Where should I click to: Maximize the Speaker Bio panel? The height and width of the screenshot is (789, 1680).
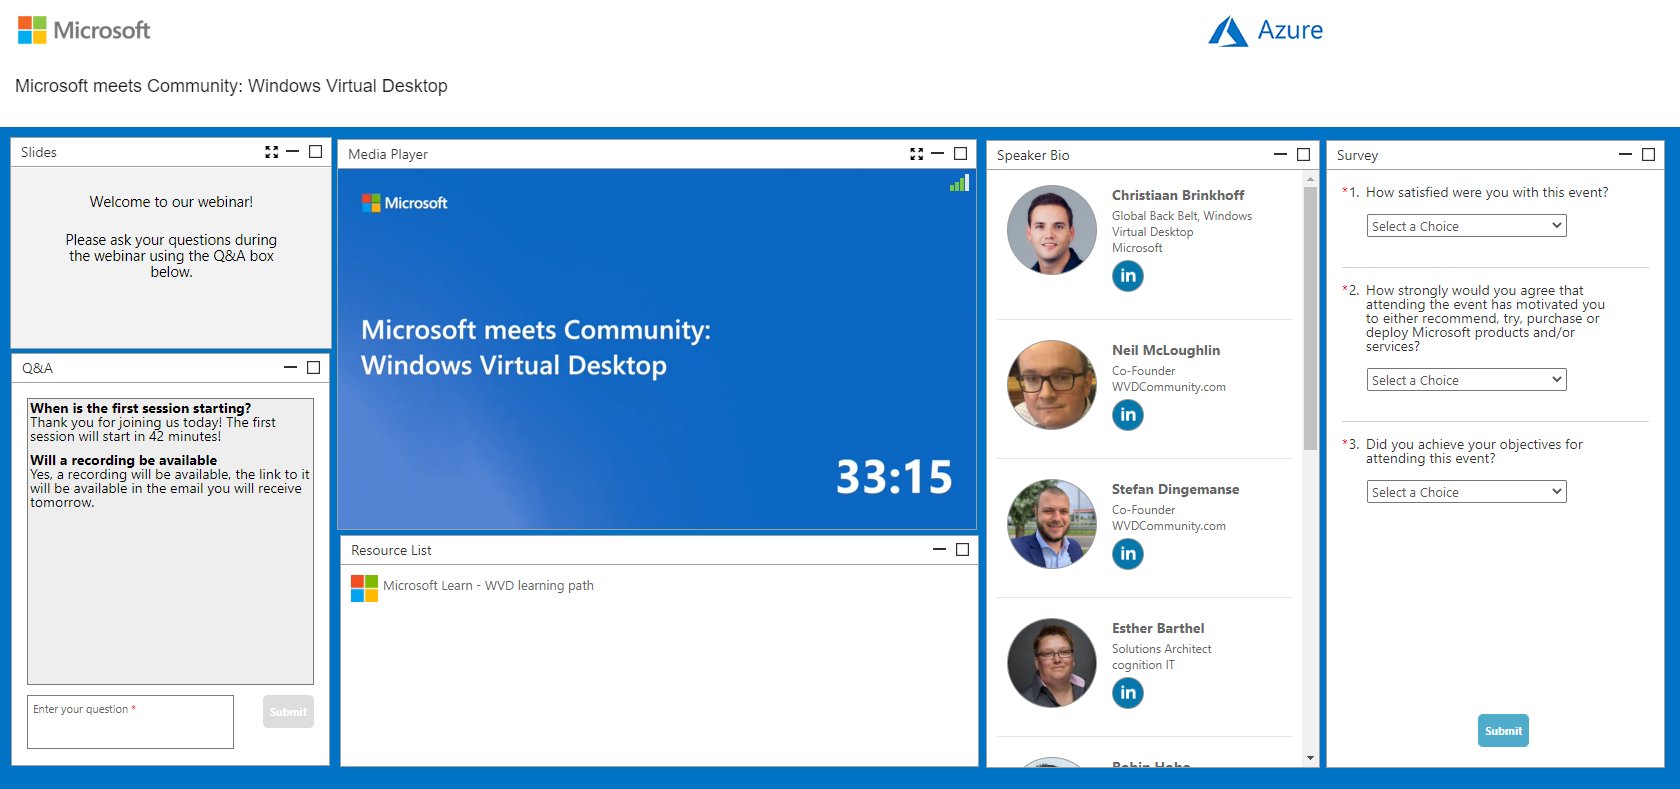click(x=1304, y=155)
